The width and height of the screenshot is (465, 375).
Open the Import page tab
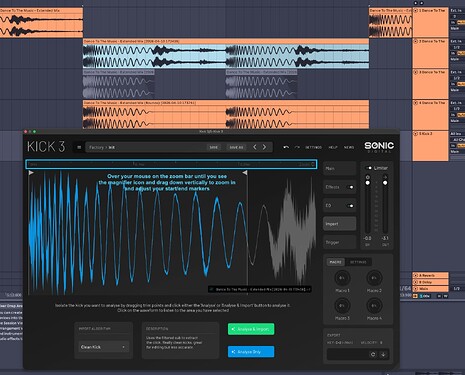pyautogui.click(x=339, y=224)
